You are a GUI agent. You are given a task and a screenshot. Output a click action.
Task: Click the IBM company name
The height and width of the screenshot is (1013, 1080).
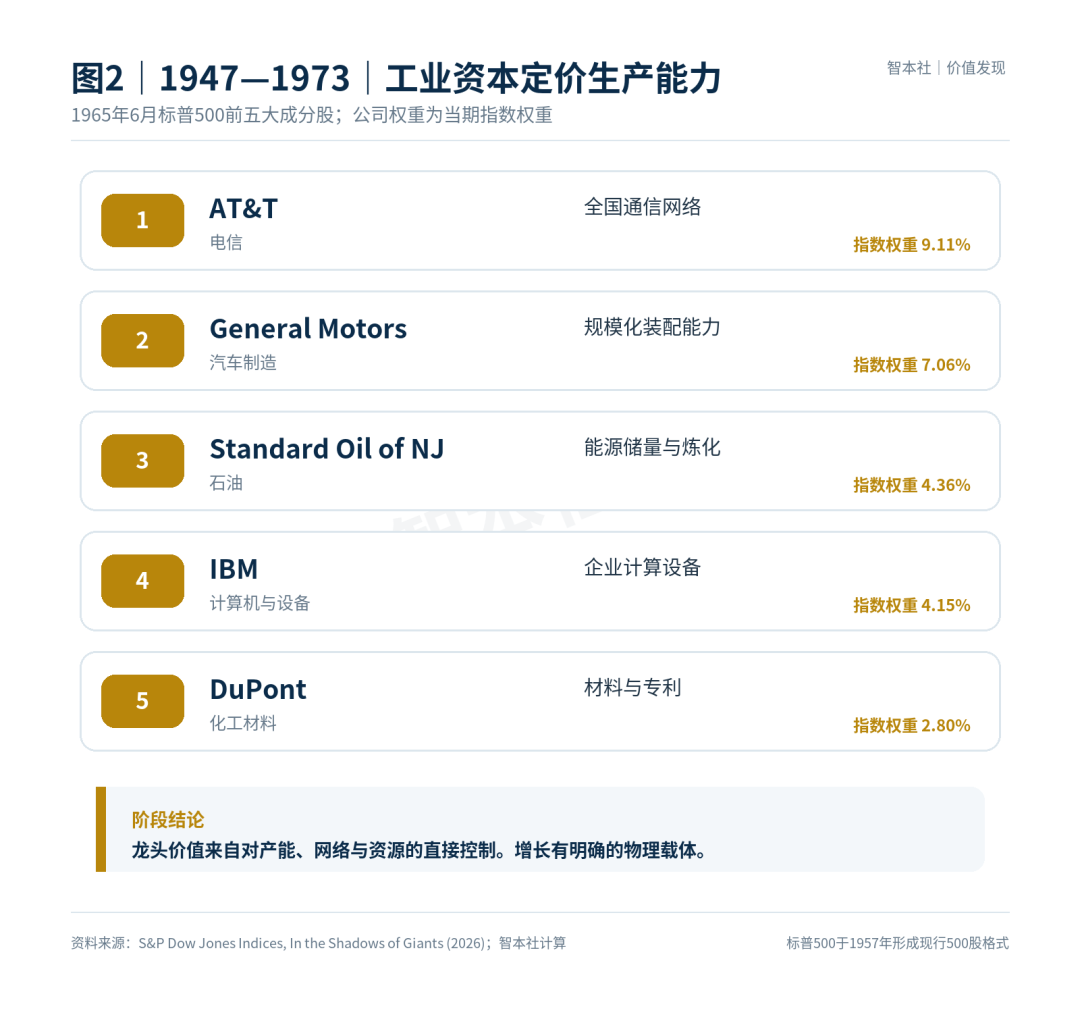tap(233, 570)
